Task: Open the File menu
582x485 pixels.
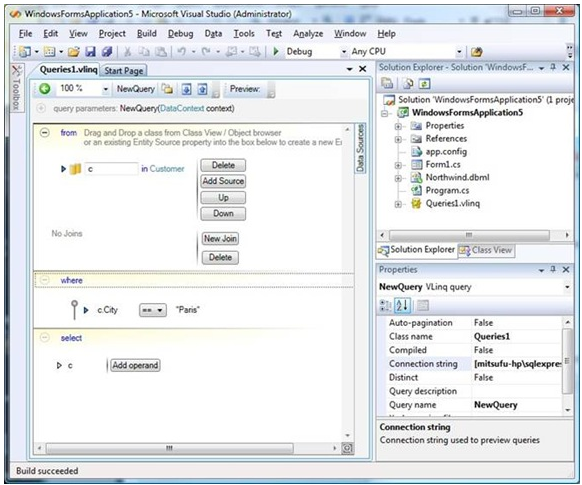Action: click(x=25, y=34)
